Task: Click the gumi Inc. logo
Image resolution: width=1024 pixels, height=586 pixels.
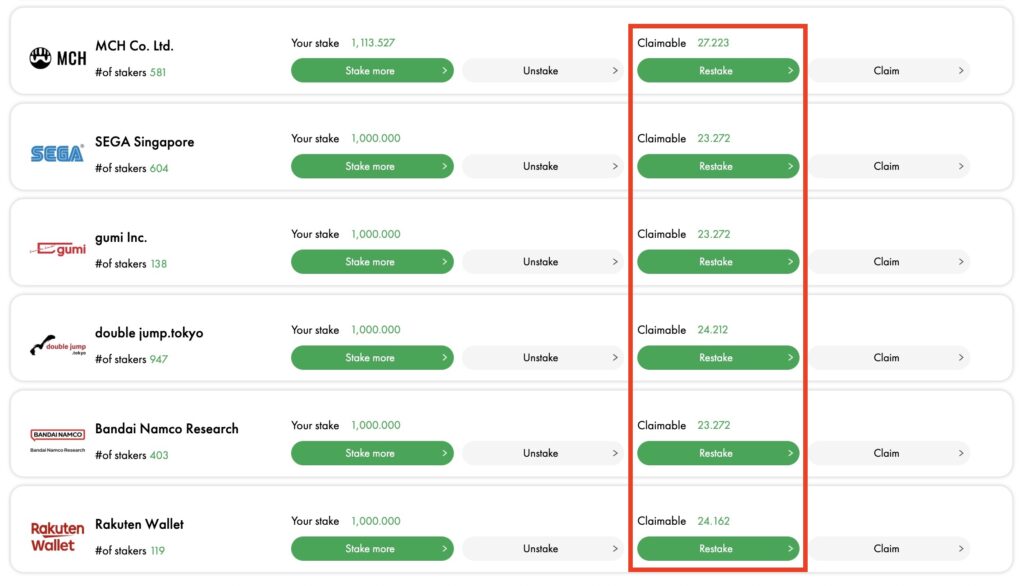Action: [57, 249]
